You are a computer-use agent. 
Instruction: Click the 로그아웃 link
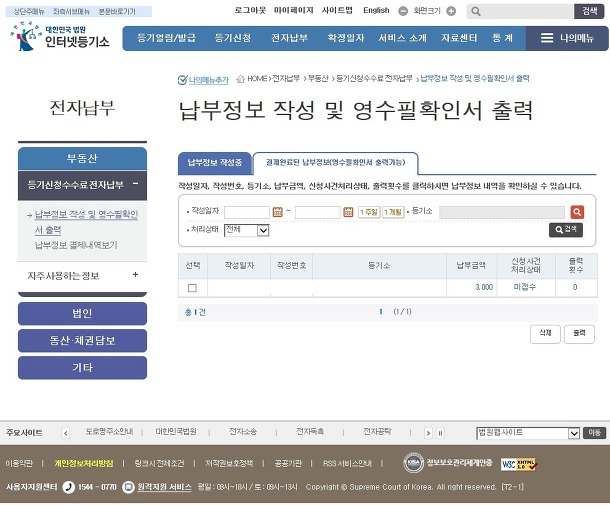[250, 11]
